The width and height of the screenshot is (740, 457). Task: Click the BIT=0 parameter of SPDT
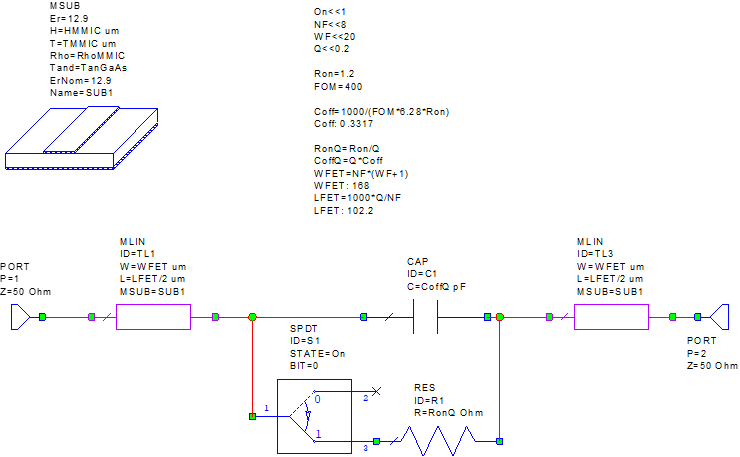tap(306, 366)
